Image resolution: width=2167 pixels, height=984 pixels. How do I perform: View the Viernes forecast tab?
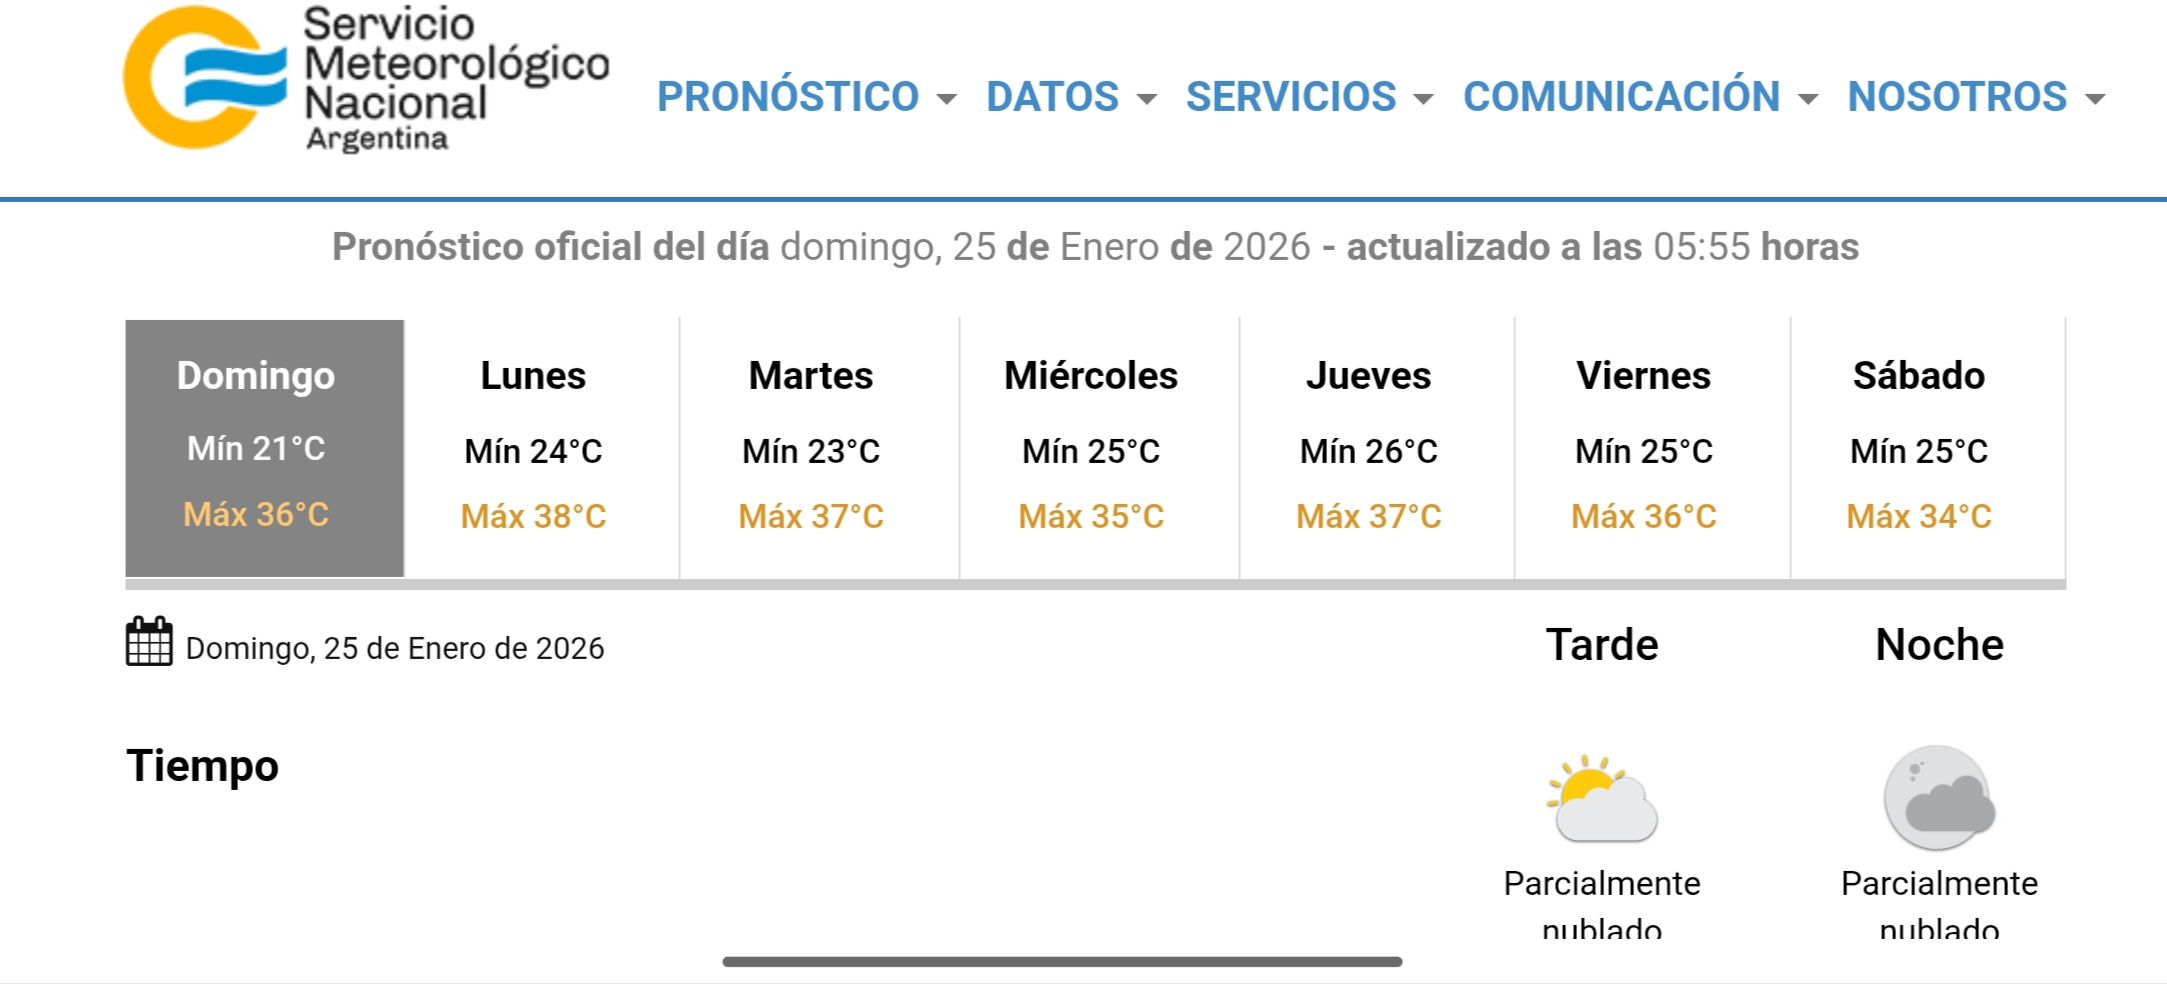coord(1644,447)
